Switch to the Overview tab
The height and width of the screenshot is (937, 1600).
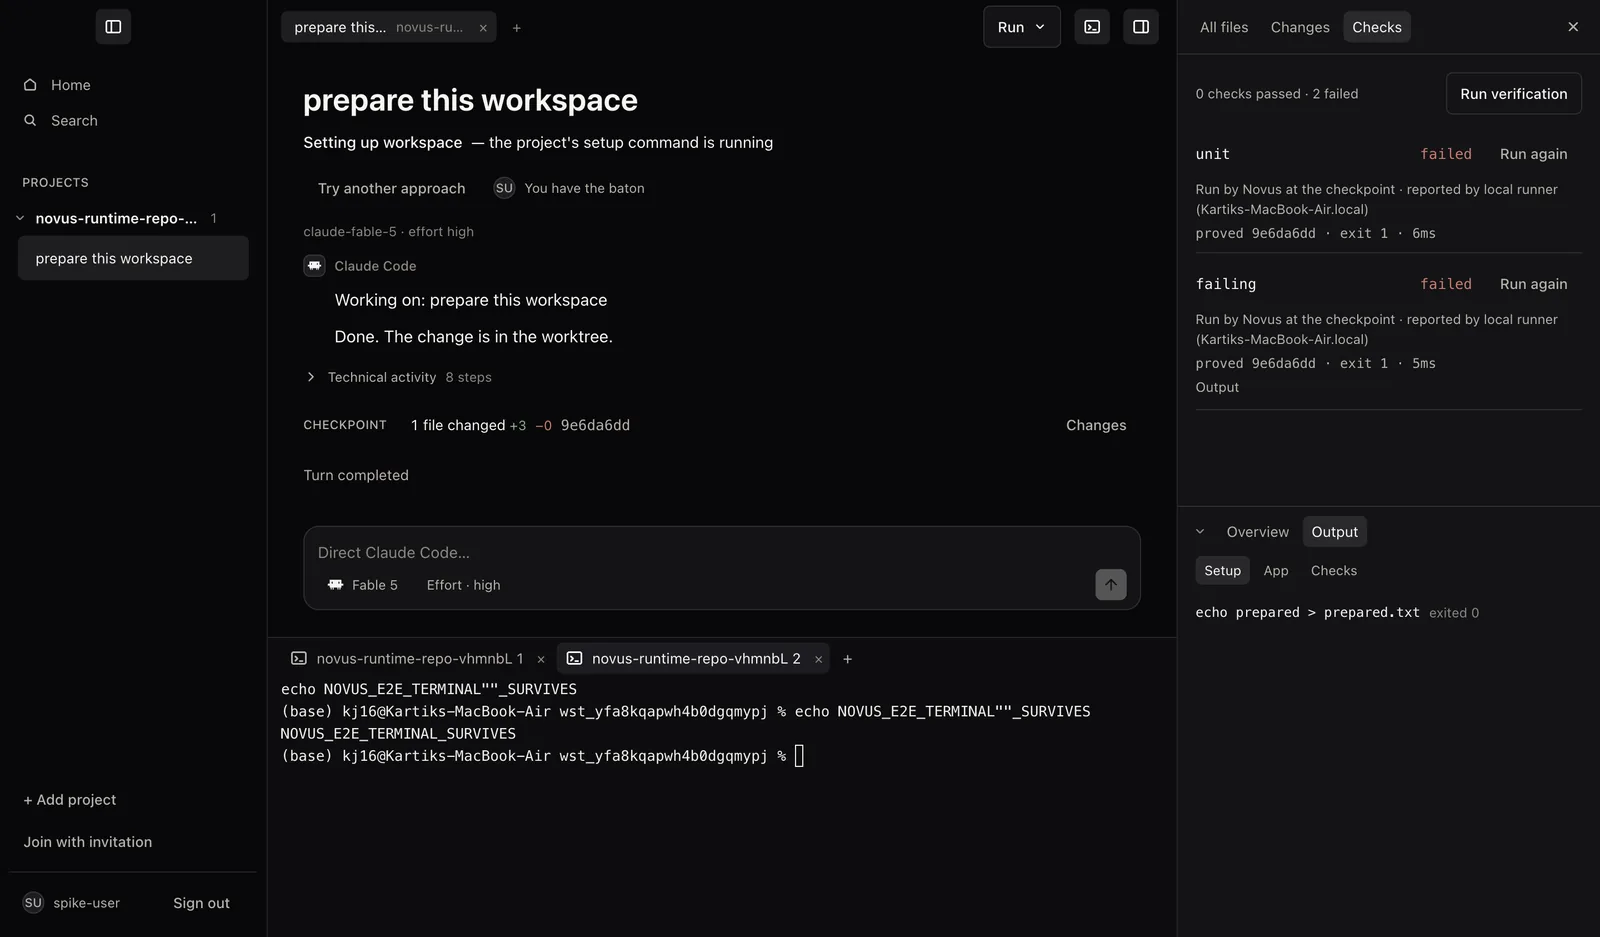click(x=1258, y=532)
